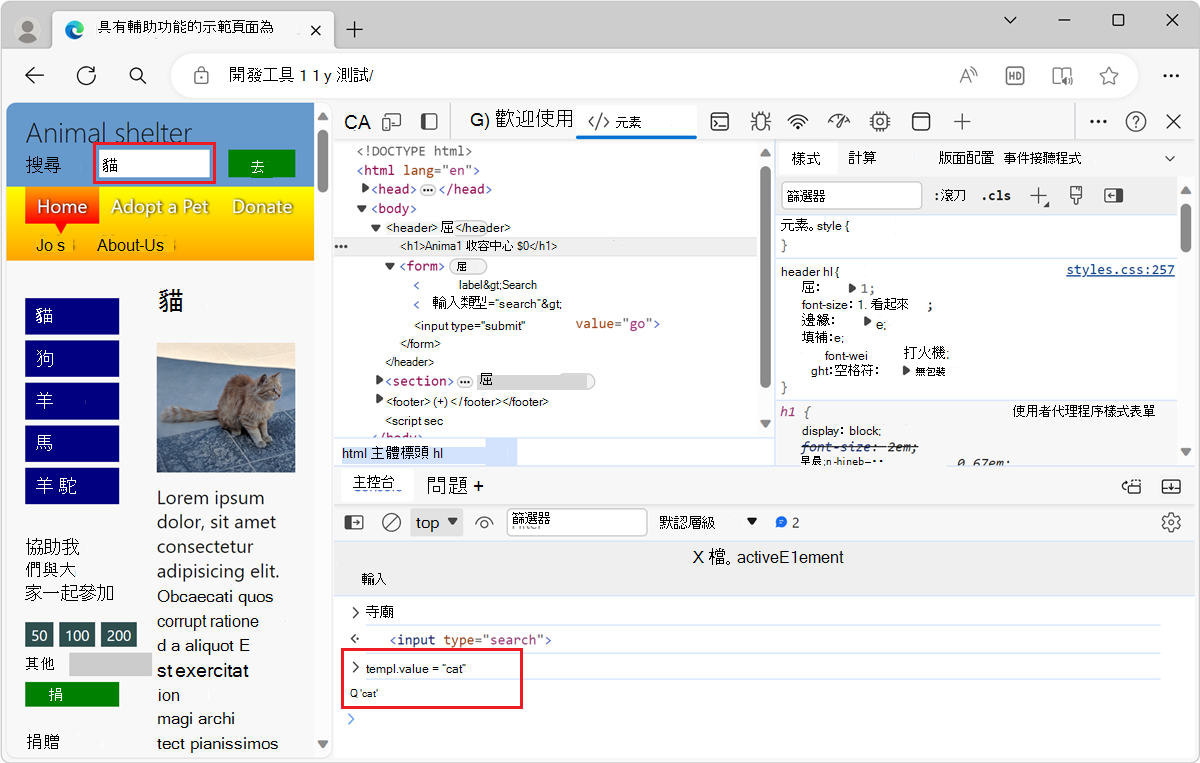
Task: Open the Donate navigation link
Action: (262, 207)
